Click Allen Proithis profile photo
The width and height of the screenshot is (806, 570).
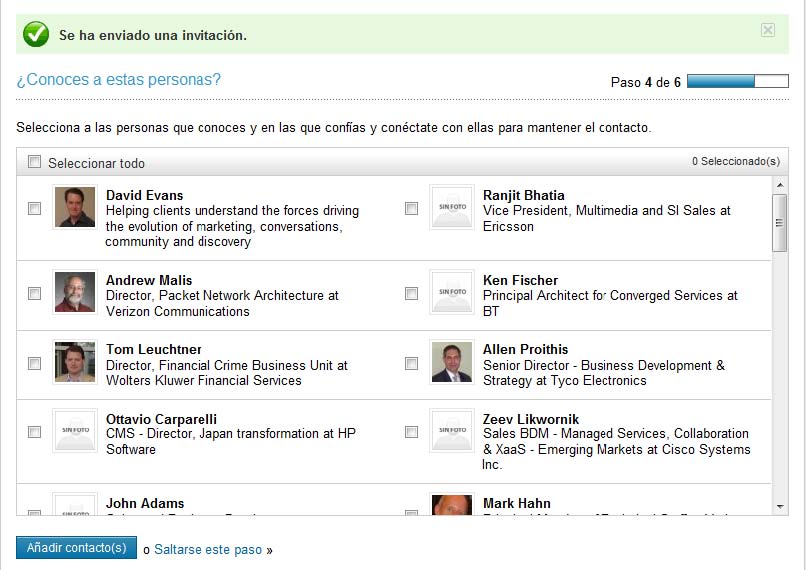[451, 362]
